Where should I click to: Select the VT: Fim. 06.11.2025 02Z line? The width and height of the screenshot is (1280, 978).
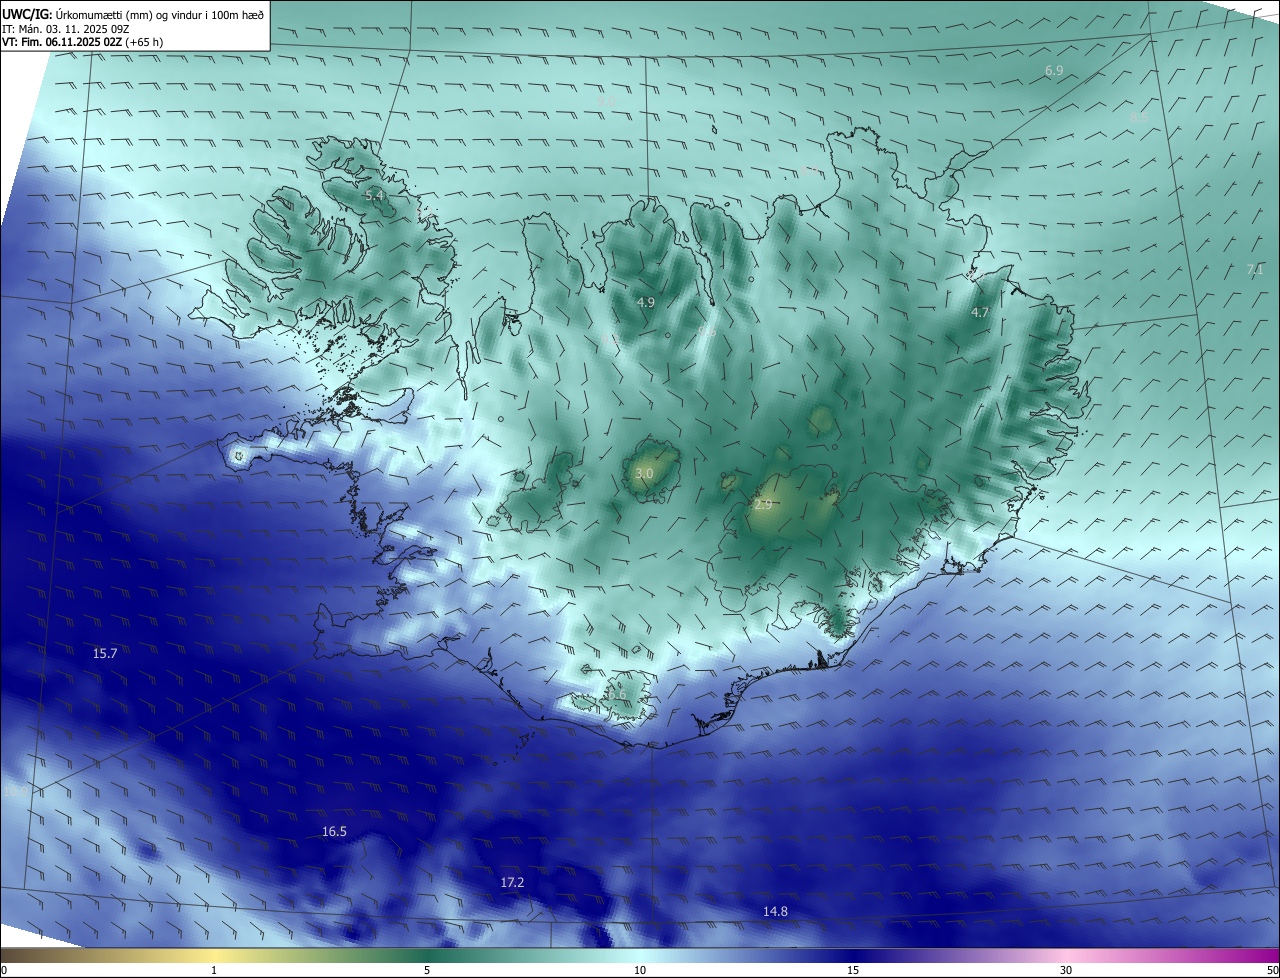pyautogui.click(x=83, y=42)
